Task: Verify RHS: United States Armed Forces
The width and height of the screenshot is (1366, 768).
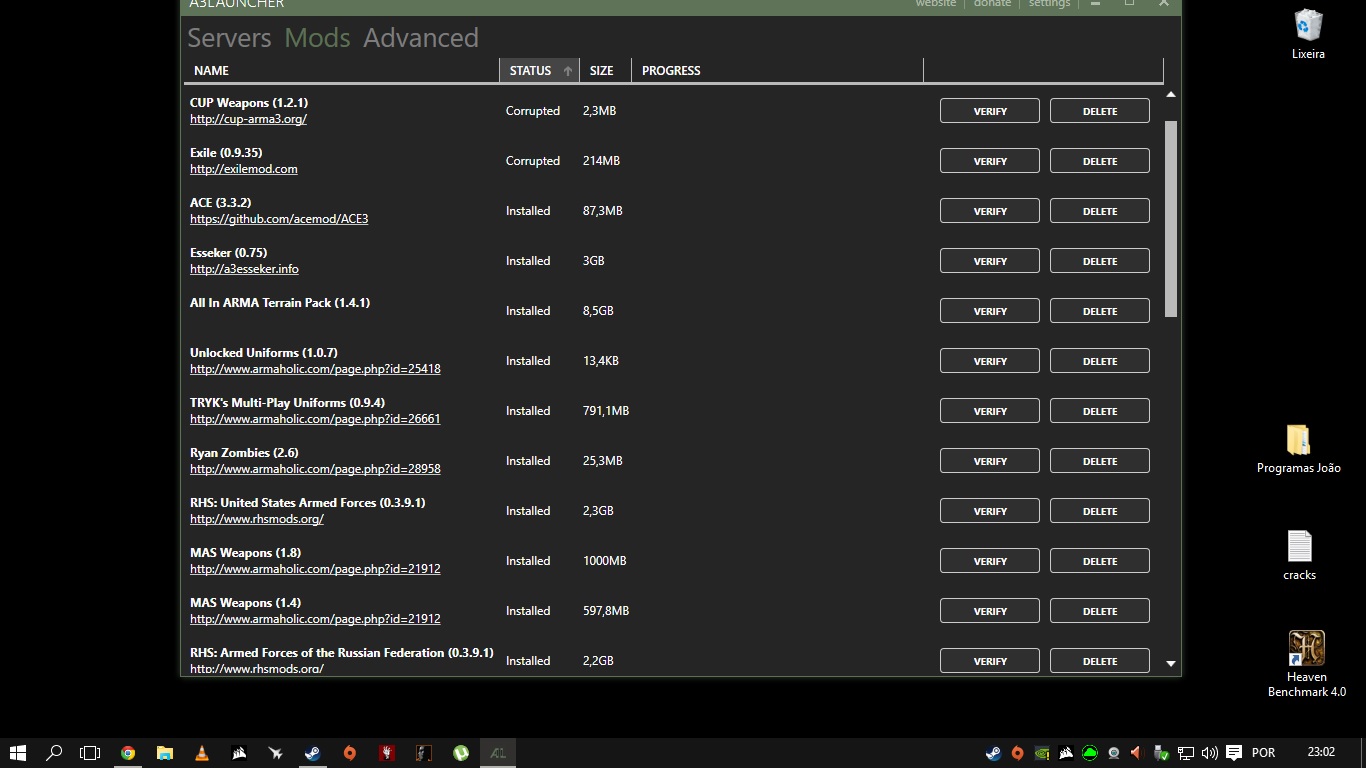Action: [990, 511]
